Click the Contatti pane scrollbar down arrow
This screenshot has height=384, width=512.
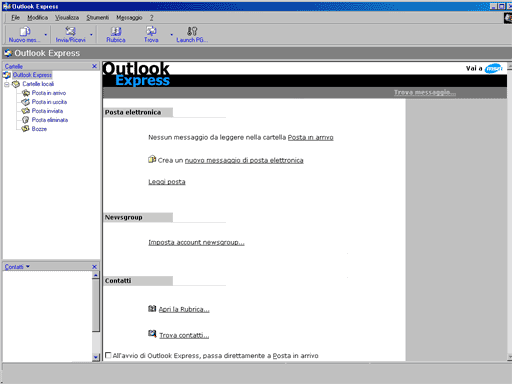96,358
